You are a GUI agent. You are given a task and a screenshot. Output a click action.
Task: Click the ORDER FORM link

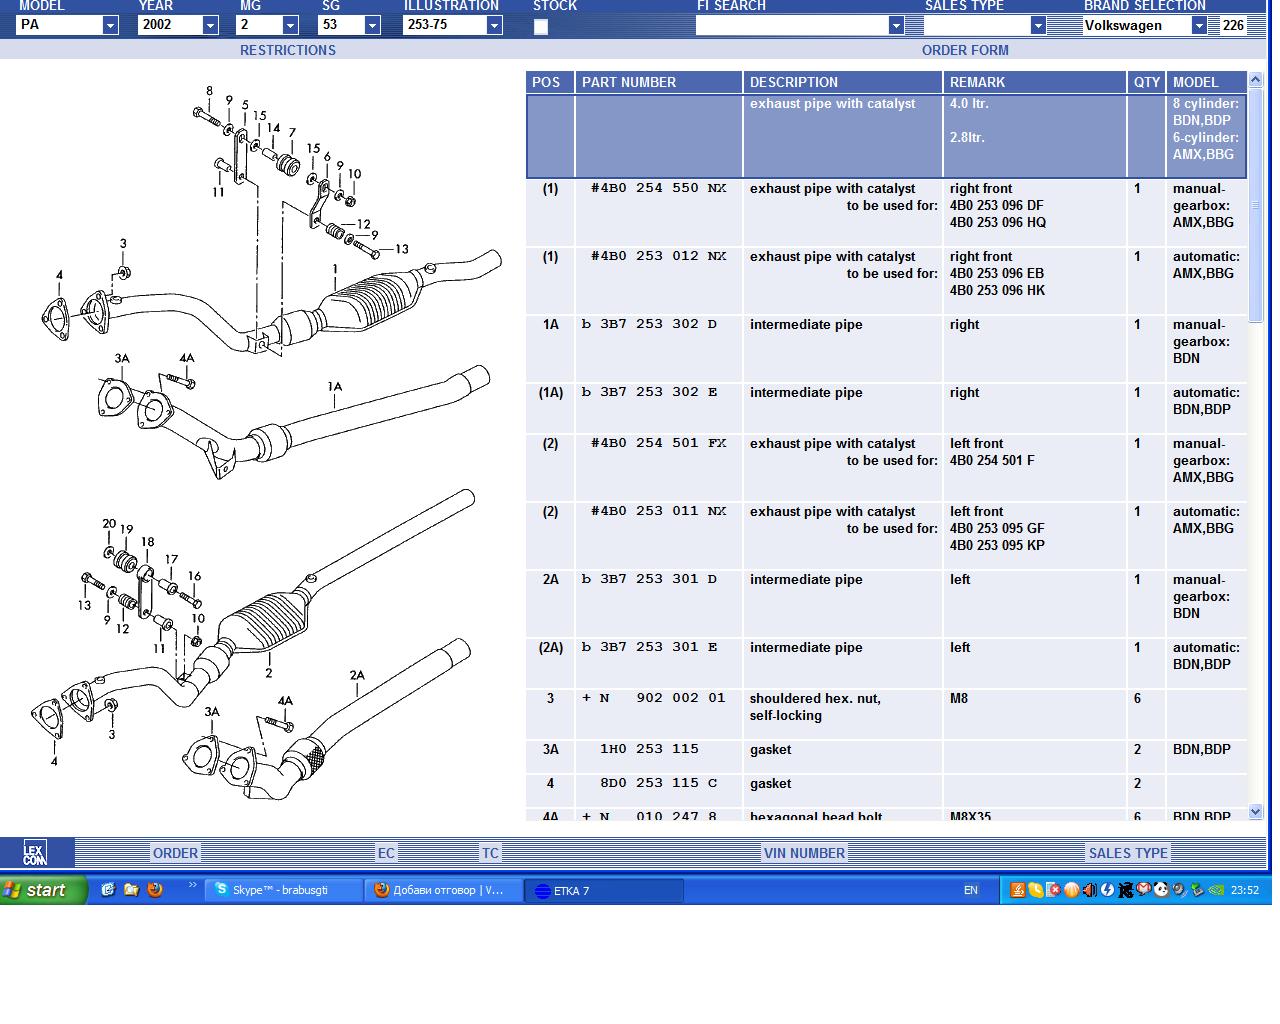(965, 50)
